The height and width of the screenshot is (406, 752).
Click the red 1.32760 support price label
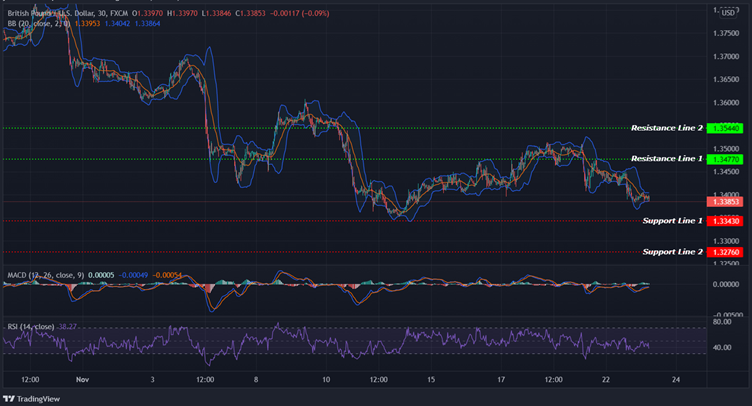tap(725, 252)
